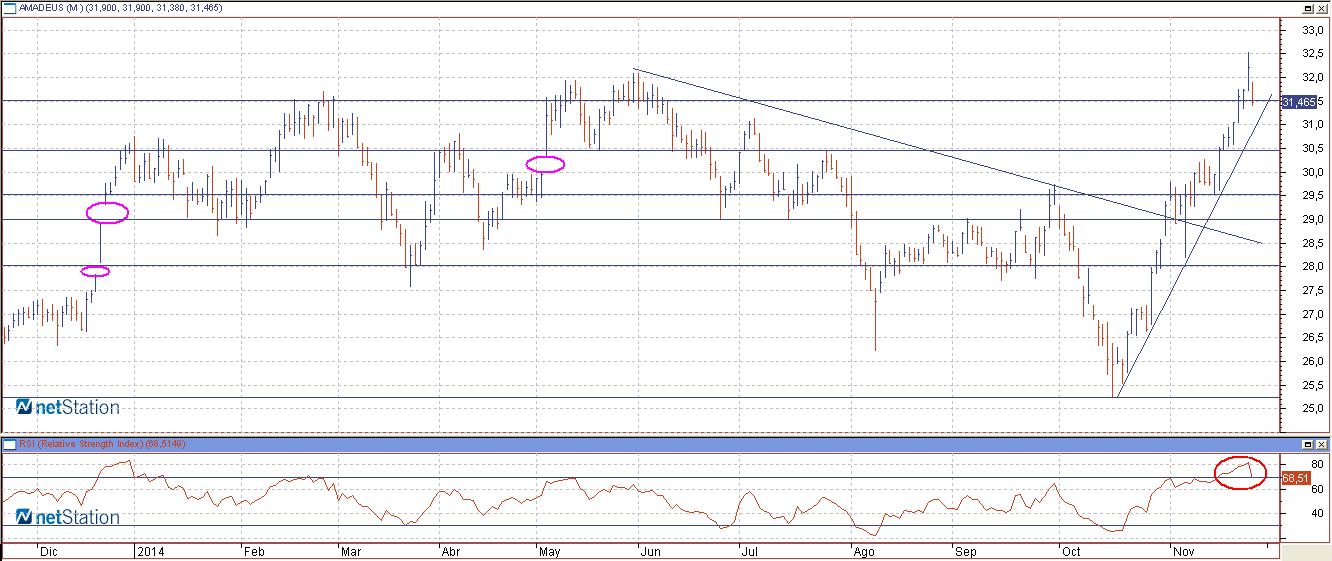Click the 33,0 price axis value
The width and height of the screenshot is (1332, 561).
(1312, 30)
